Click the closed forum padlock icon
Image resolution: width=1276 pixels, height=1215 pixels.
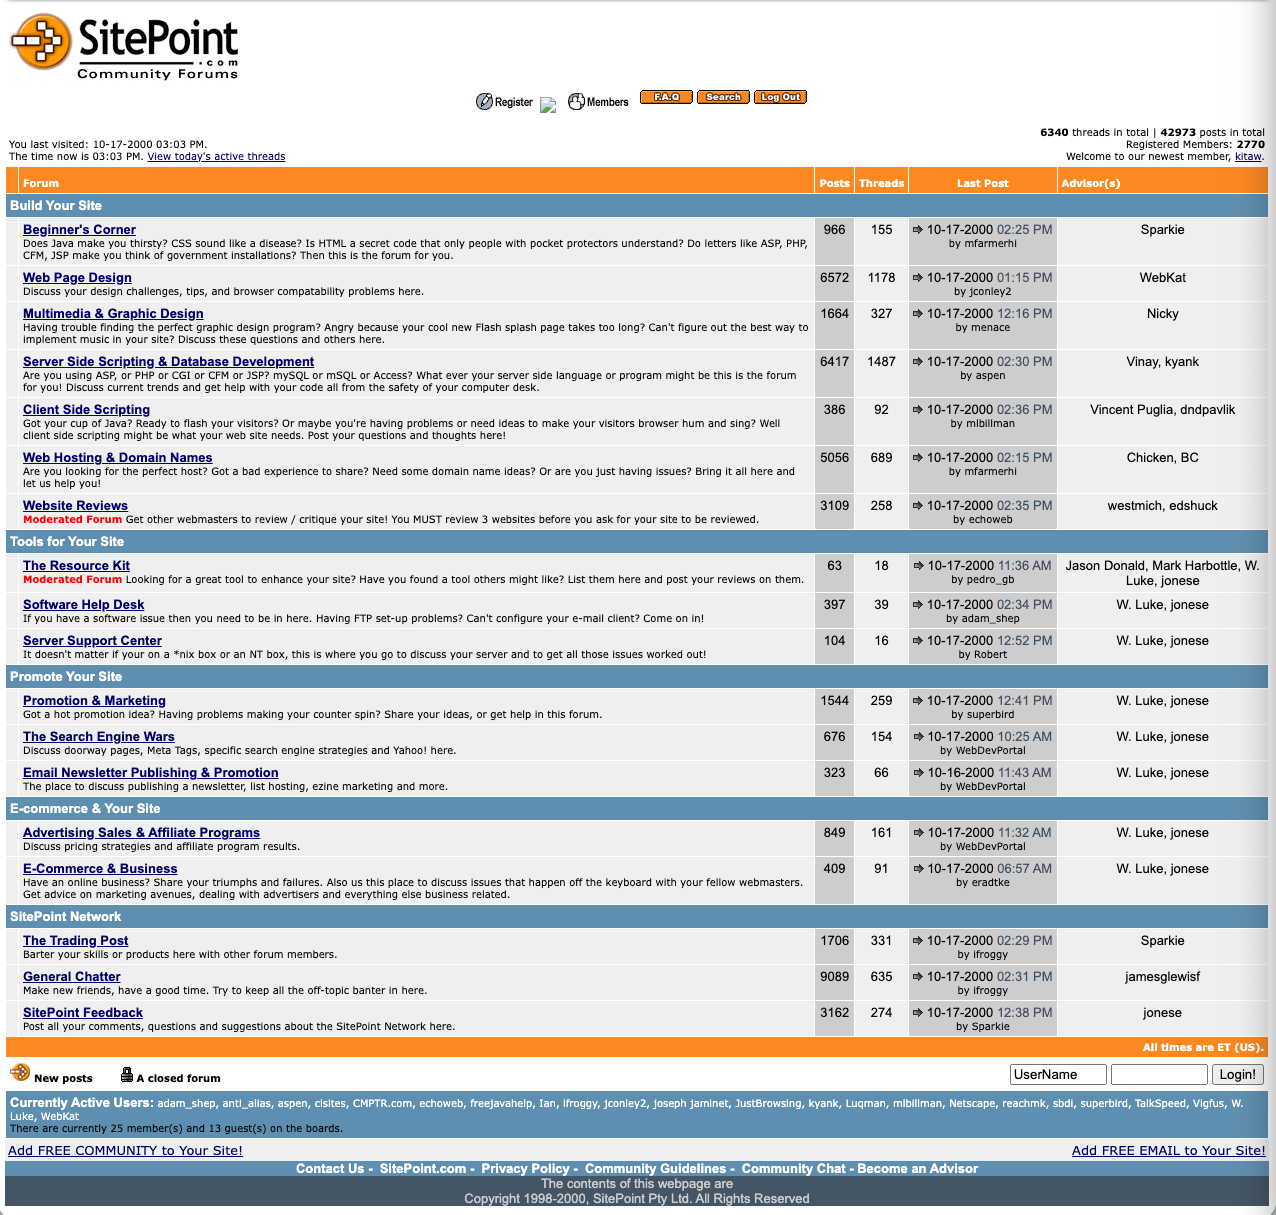pos(126,1072)
